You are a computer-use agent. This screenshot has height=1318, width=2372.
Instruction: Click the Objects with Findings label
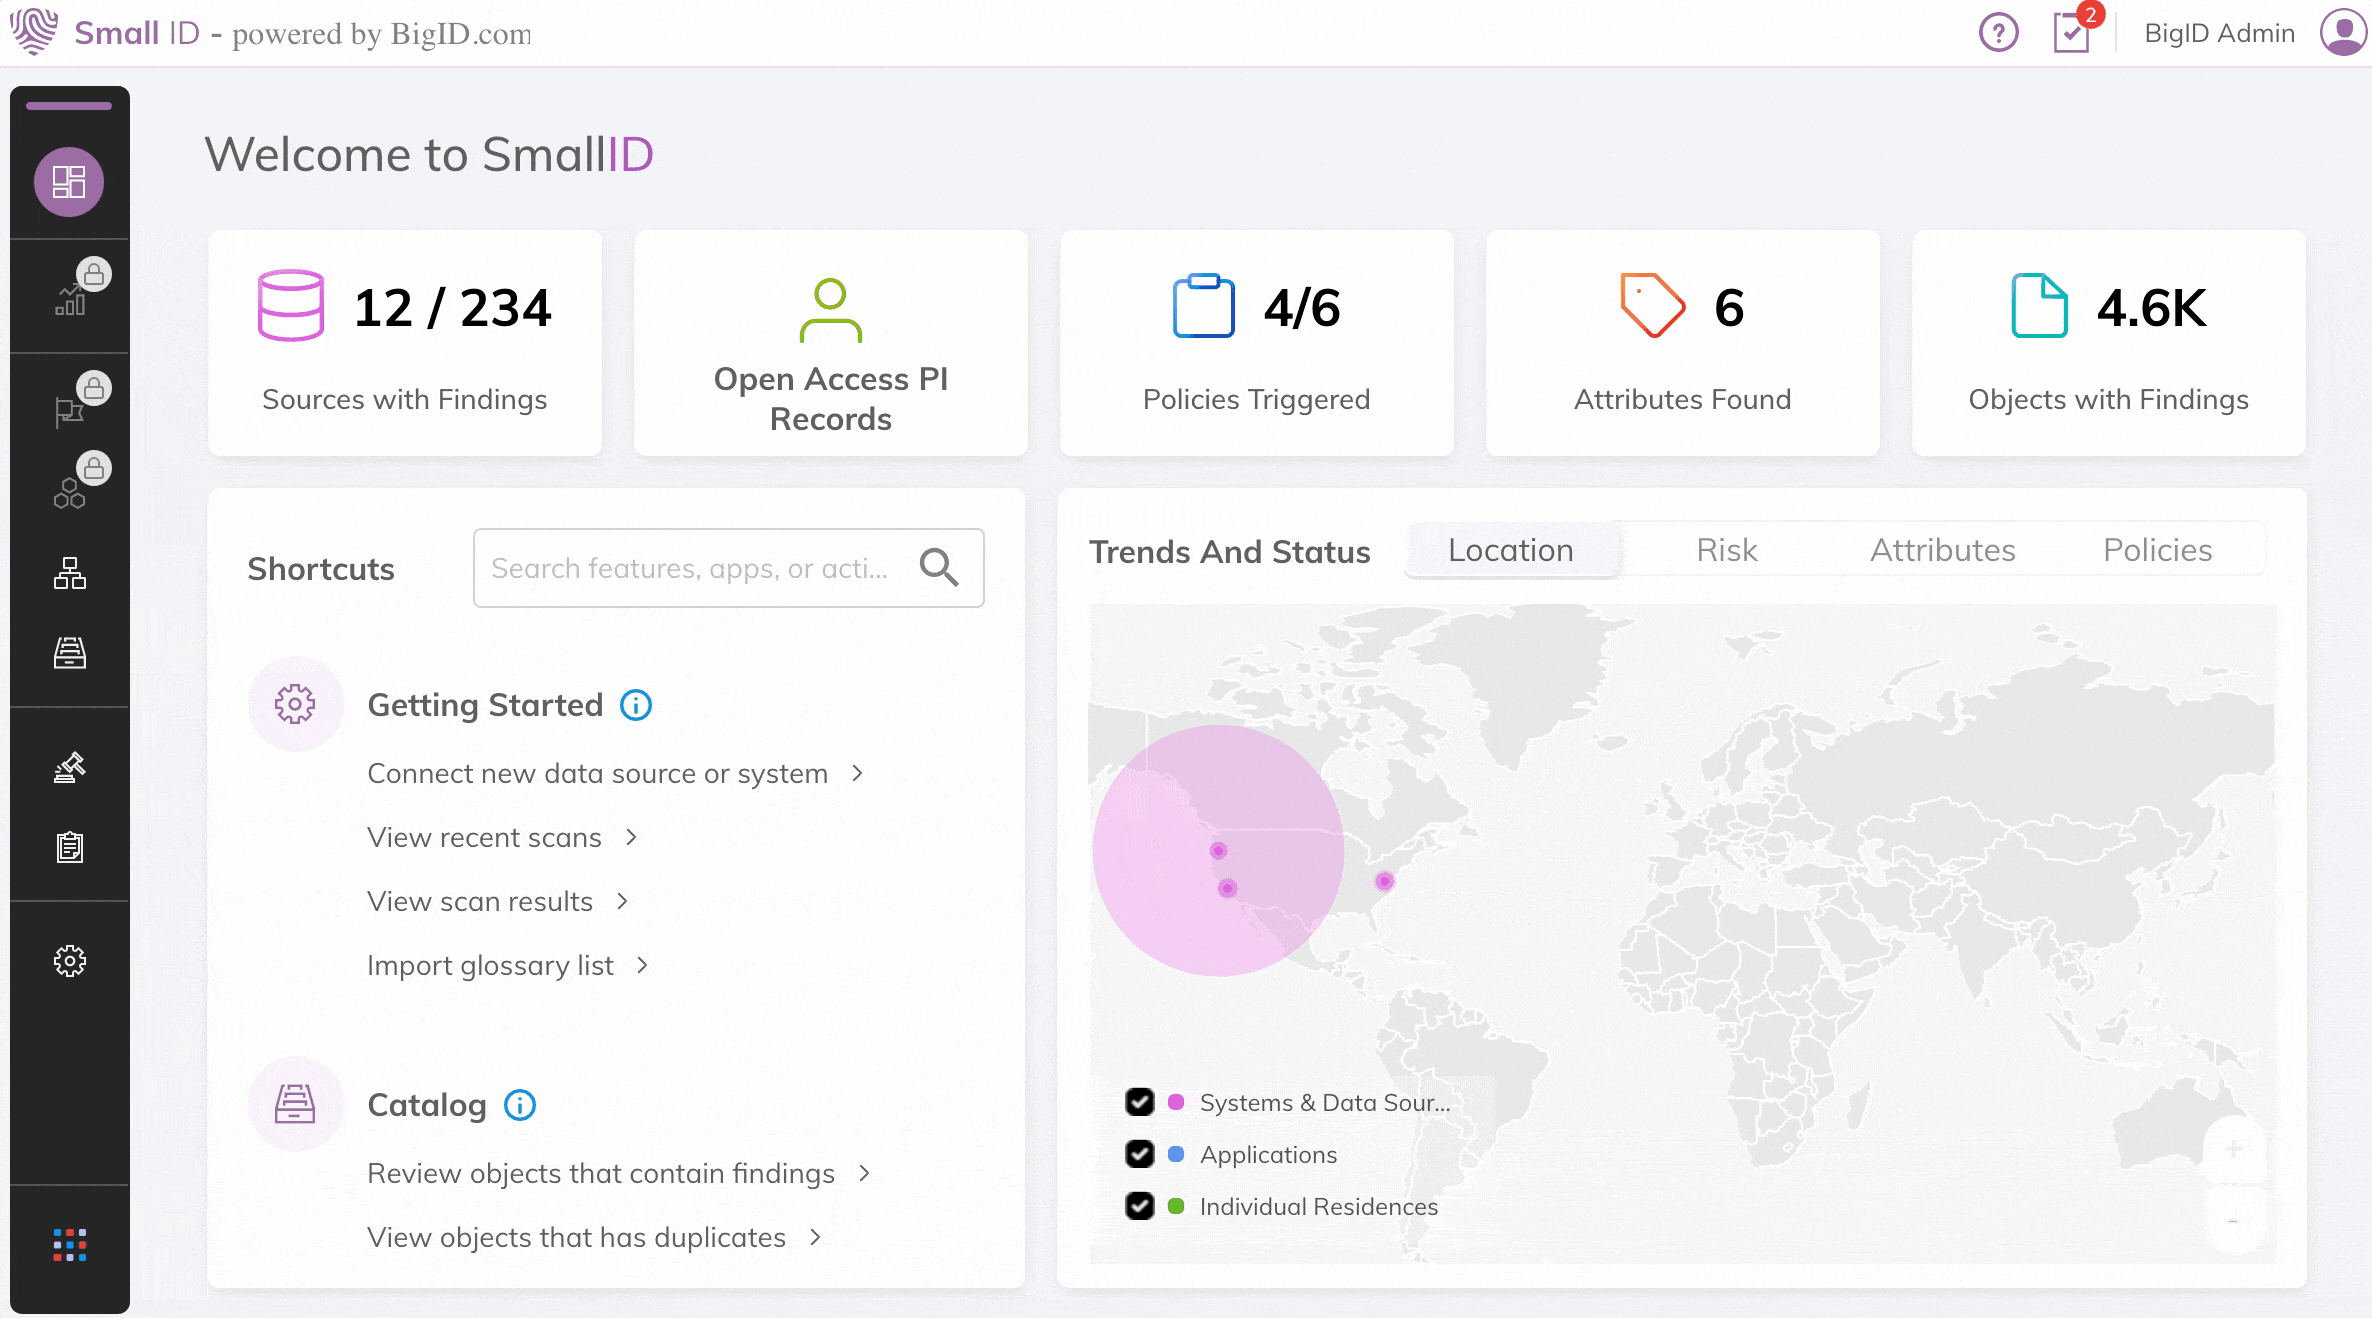pos(2109,399)
